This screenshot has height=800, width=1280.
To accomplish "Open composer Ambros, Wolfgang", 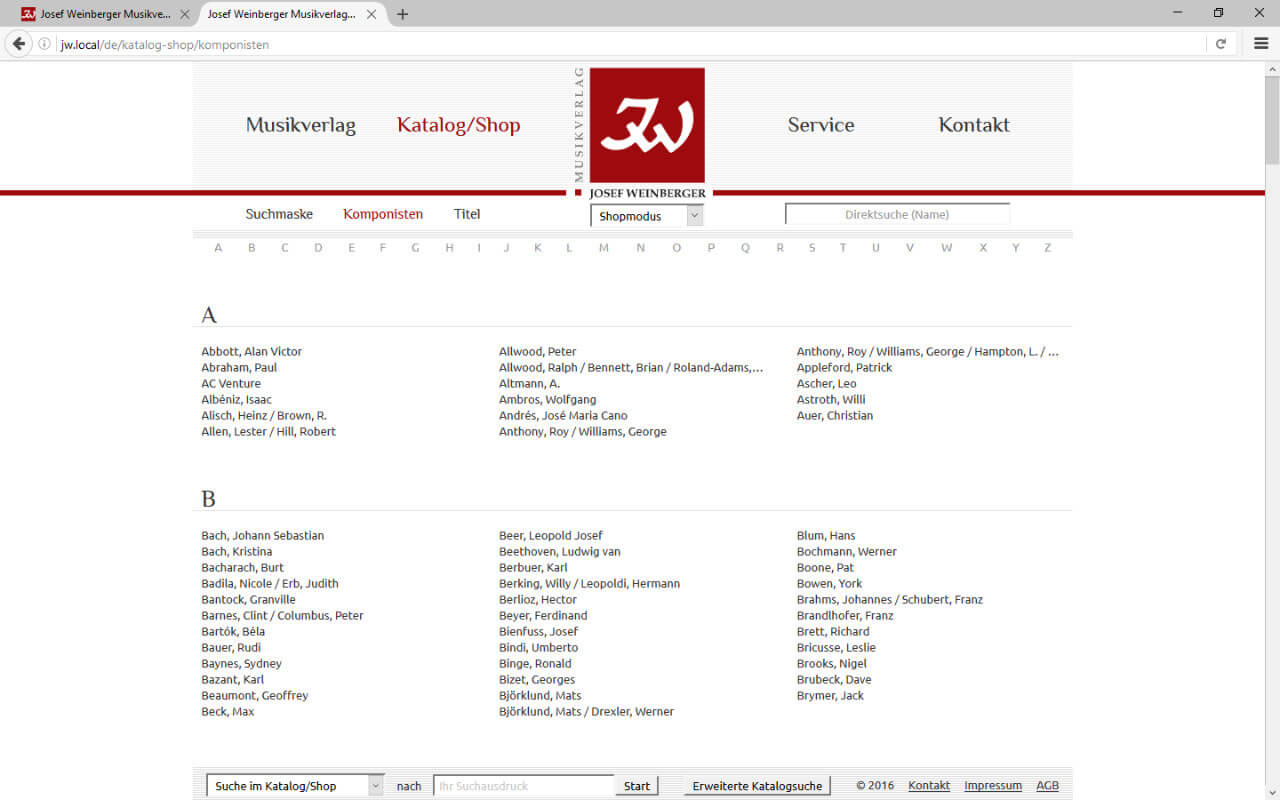I will [548, 399].
